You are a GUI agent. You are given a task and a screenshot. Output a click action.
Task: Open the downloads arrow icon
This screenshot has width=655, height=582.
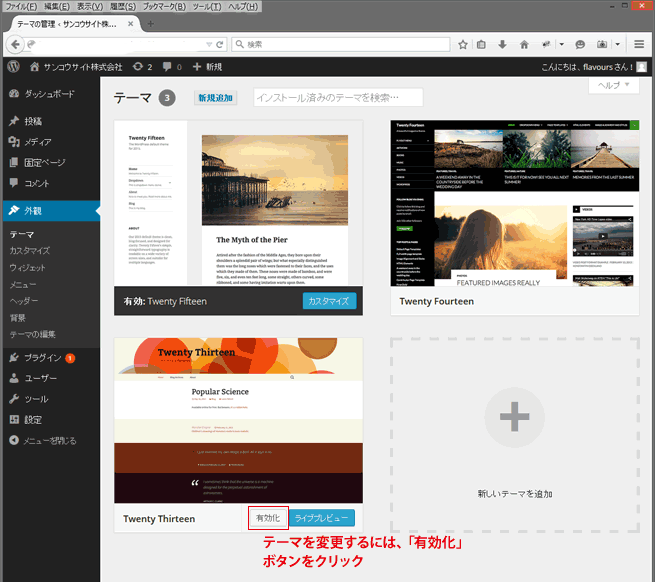point(502,44)
